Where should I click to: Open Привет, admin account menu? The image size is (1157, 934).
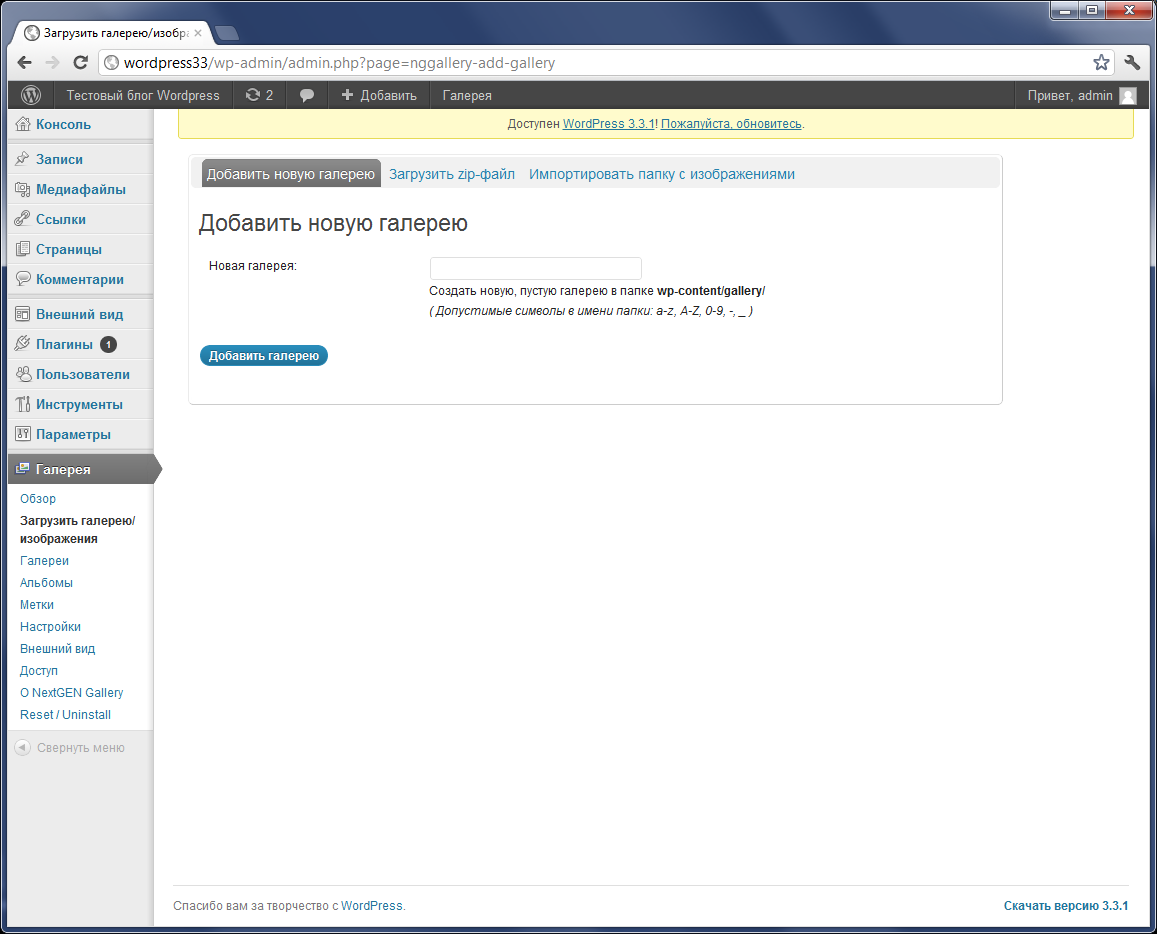point(1082,95)
